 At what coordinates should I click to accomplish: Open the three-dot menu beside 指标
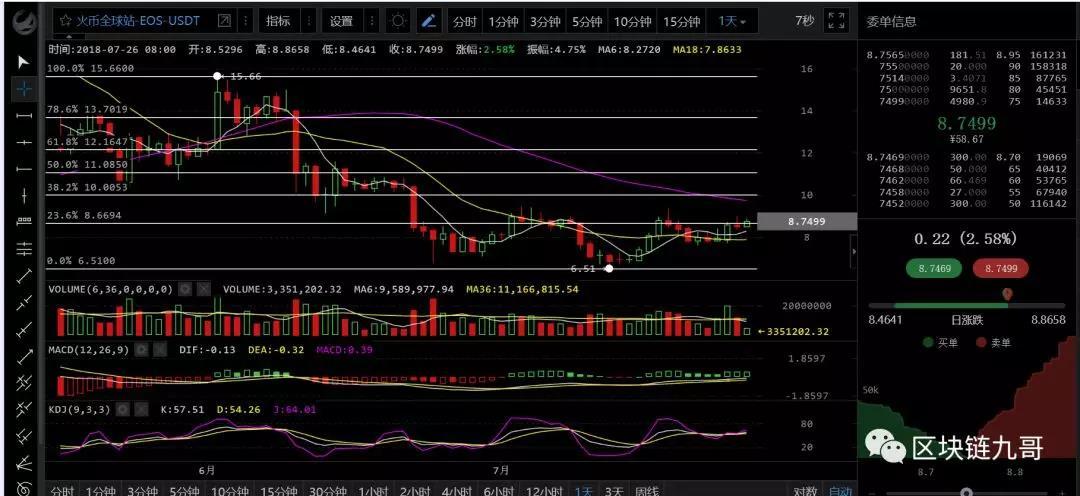(x=308, y=21)
